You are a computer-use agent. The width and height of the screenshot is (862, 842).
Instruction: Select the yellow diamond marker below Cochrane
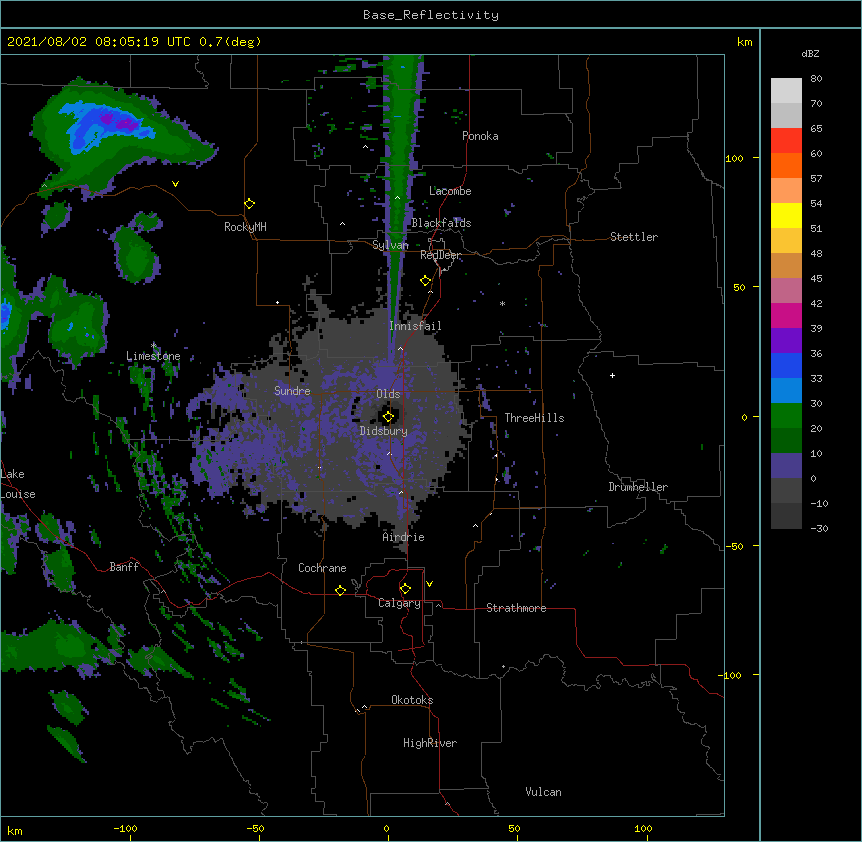click(340, 590)
